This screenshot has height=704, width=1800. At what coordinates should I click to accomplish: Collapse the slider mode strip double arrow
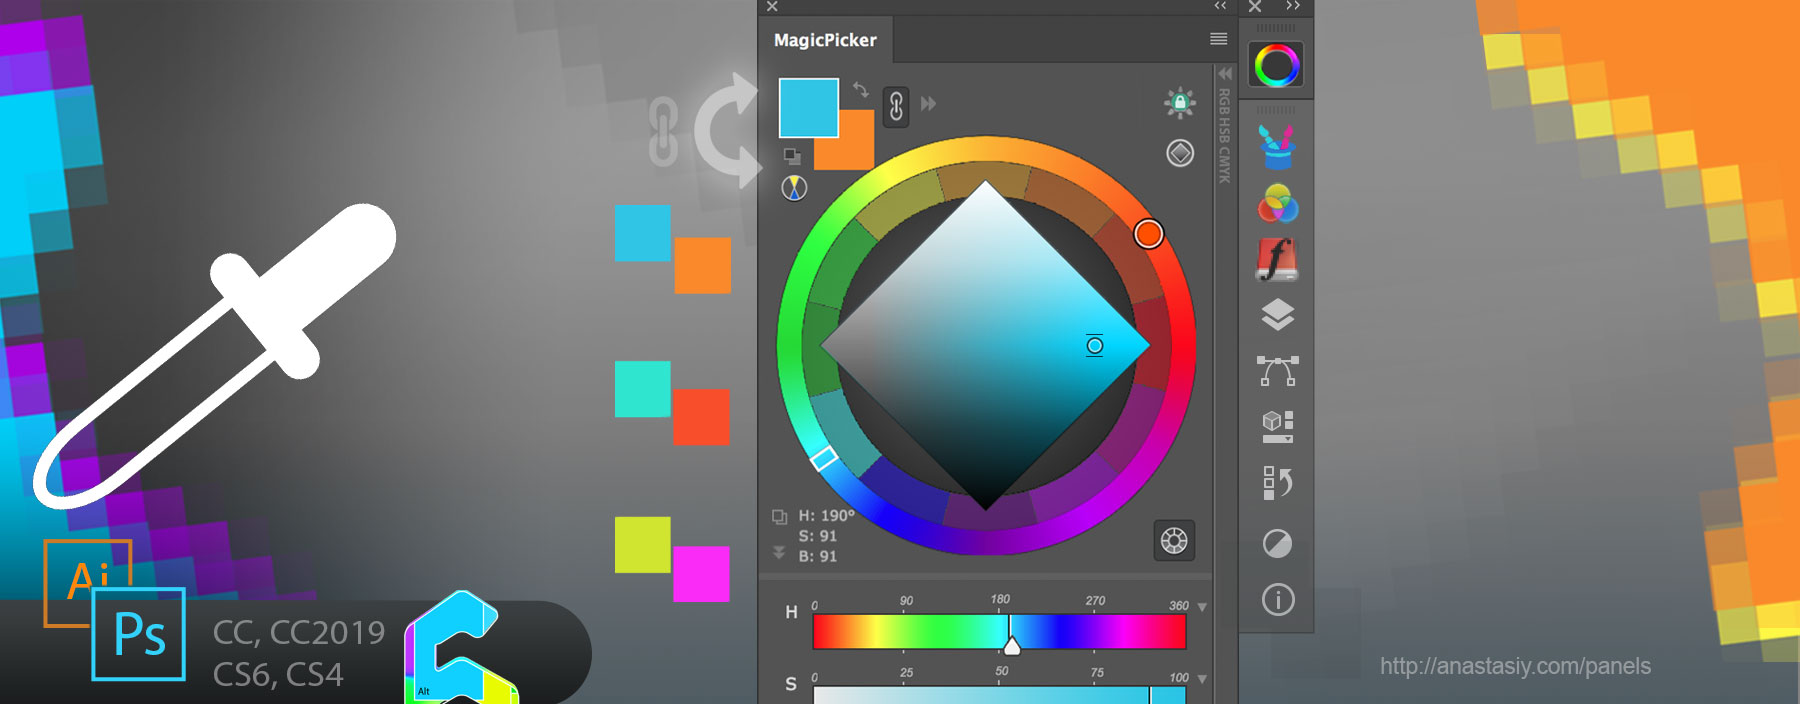(x=1224, y=74)
